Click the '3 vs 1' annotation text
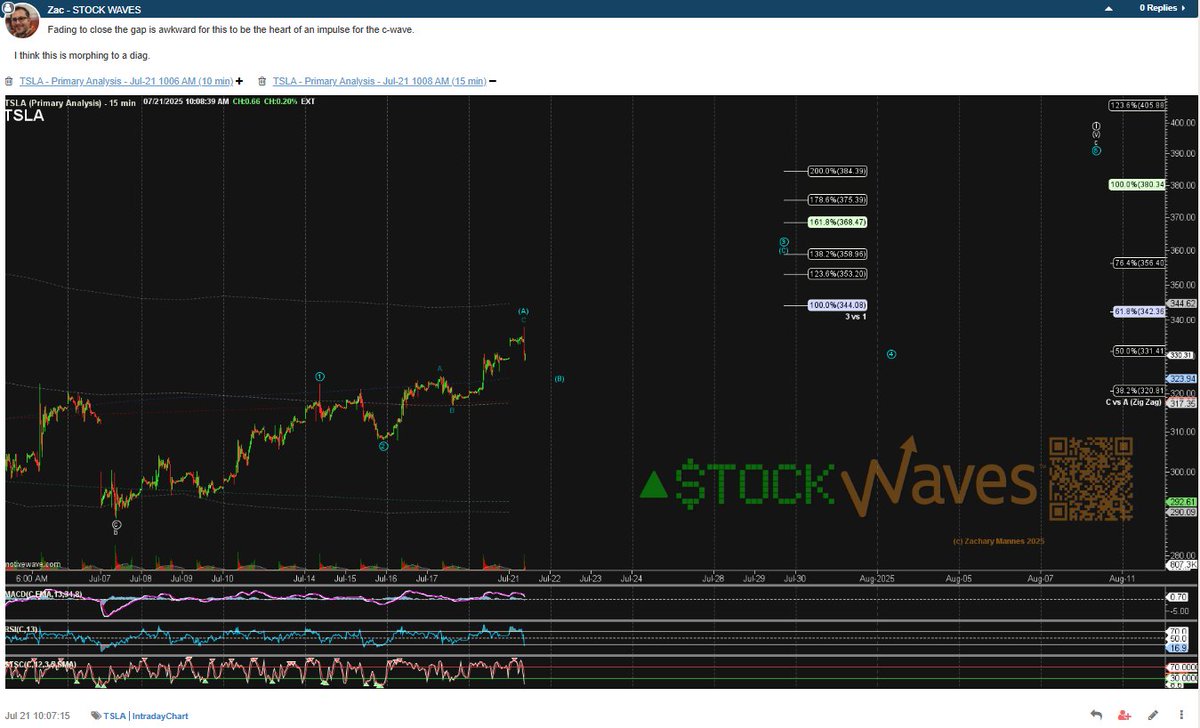Viewport: 1200px width, 728px height. click(856, 316)
